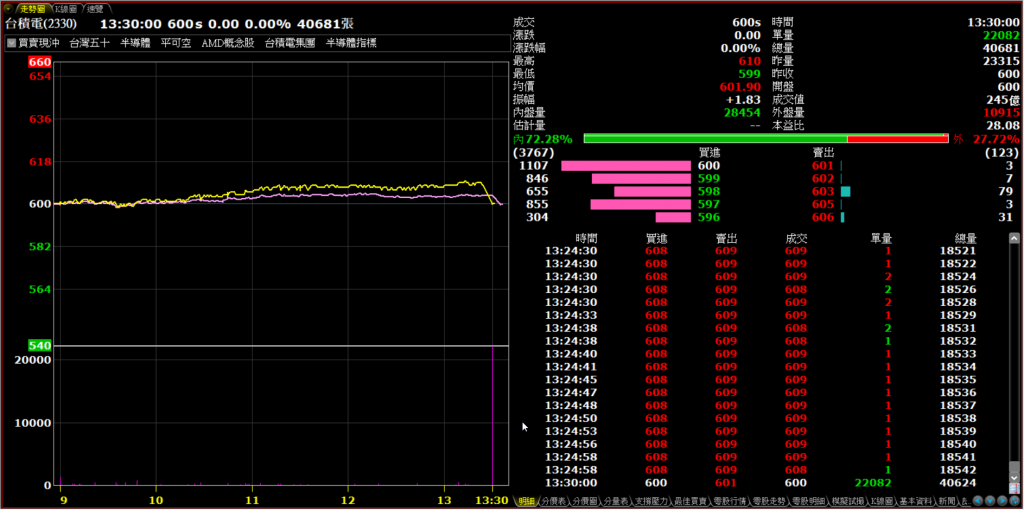Click the 最低 value 599
The image size is (1024, 510).
tap(750, 74)
